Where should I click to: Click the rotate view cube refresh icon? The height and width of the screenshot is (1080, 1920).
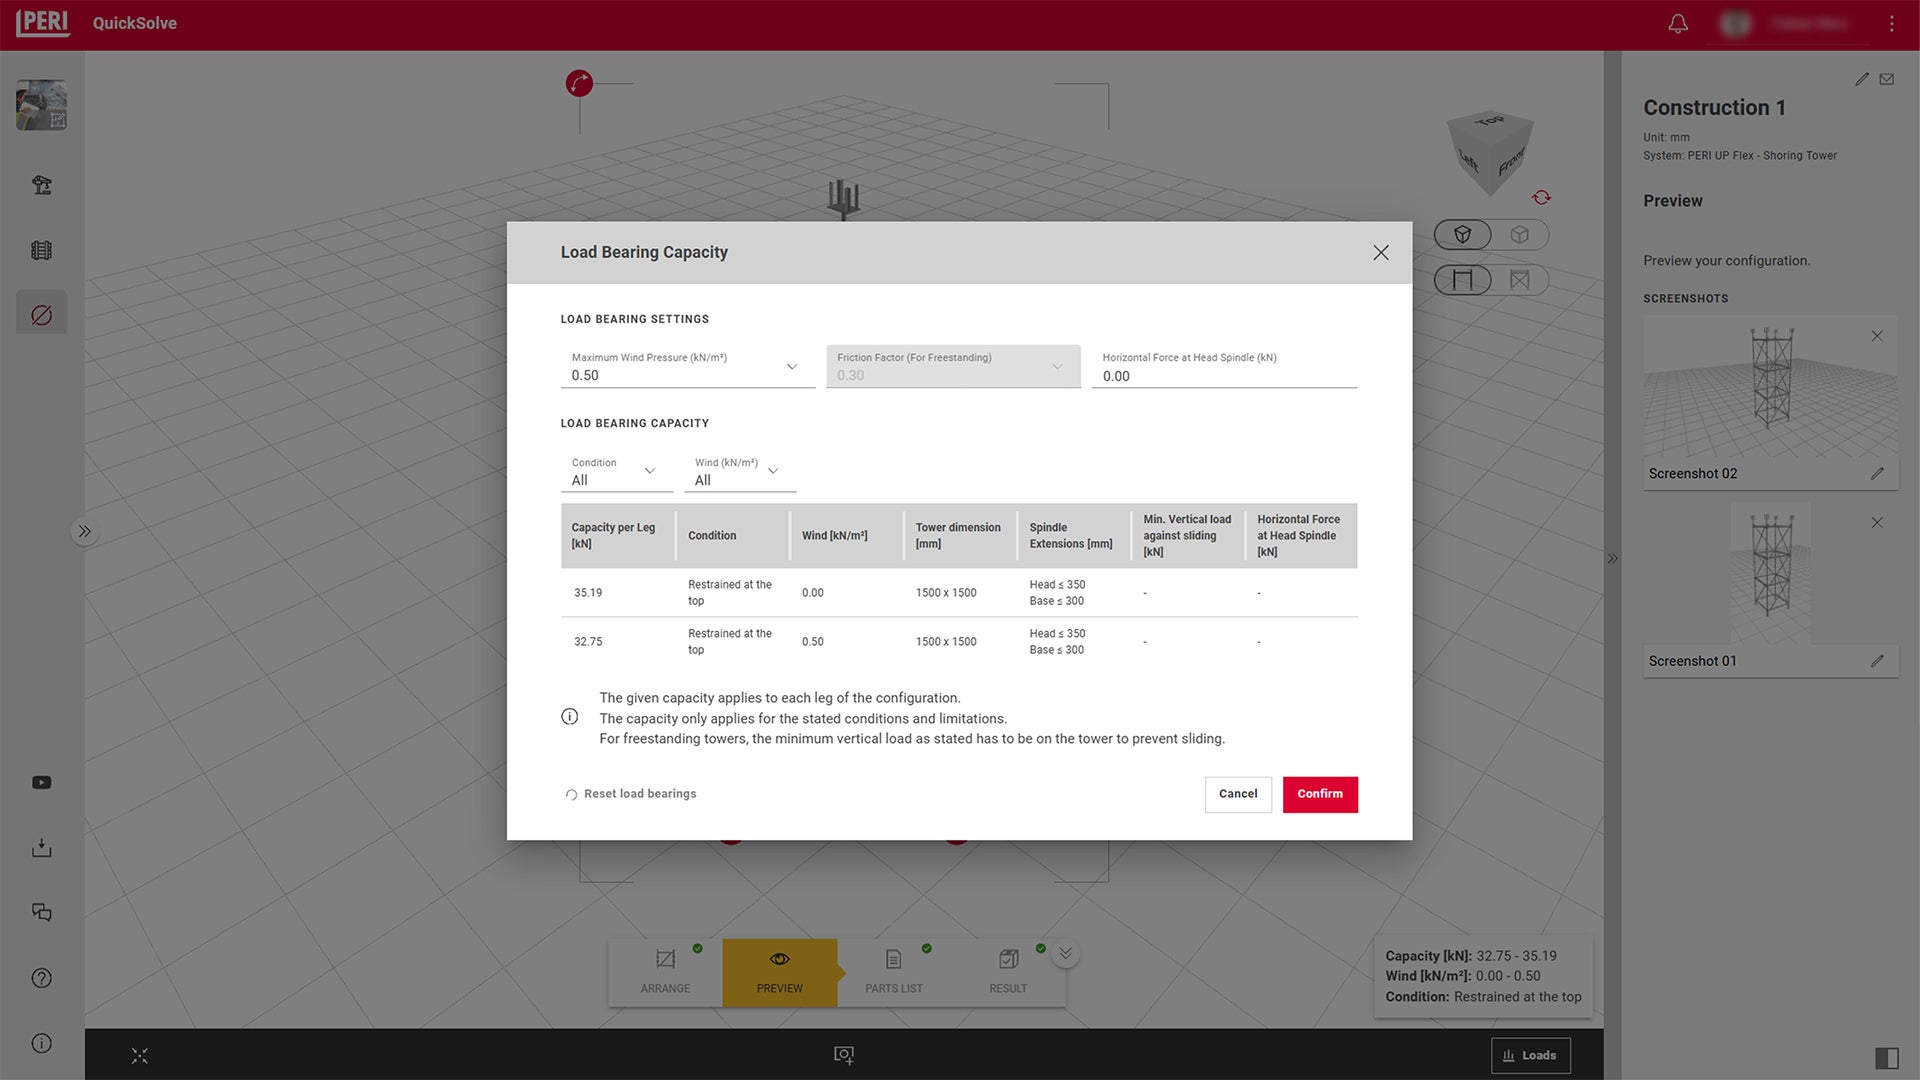pos(1542,197)
